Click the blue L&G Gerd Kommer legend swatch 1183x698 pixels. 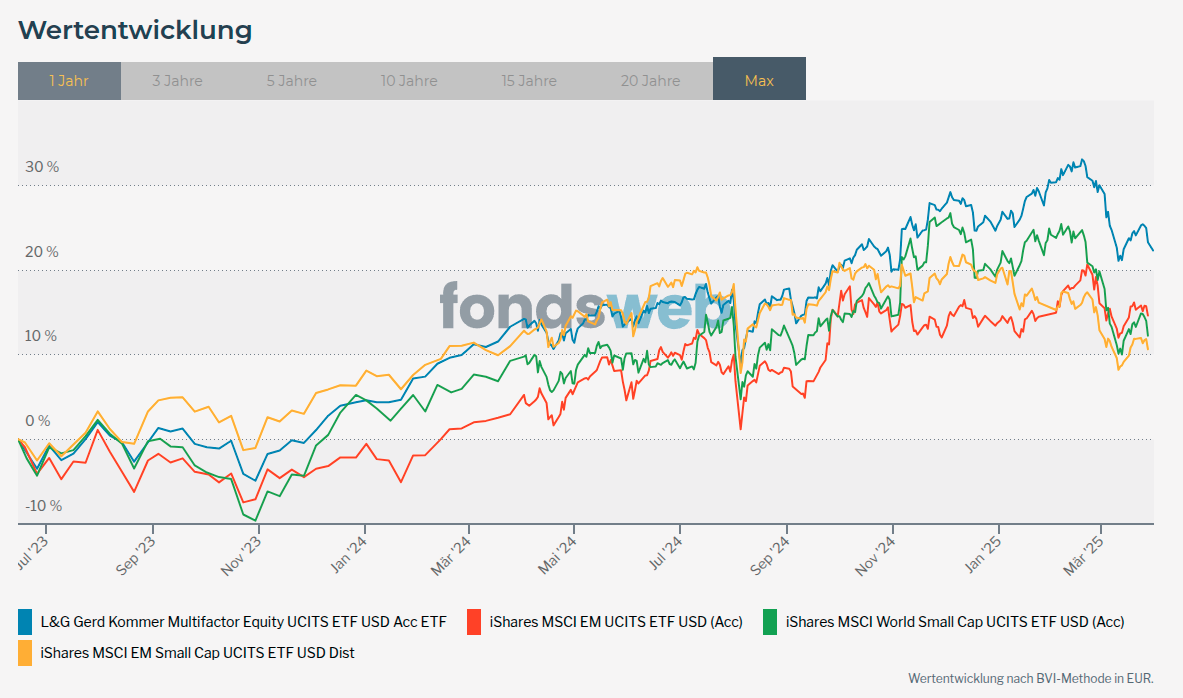click(26, 622)
